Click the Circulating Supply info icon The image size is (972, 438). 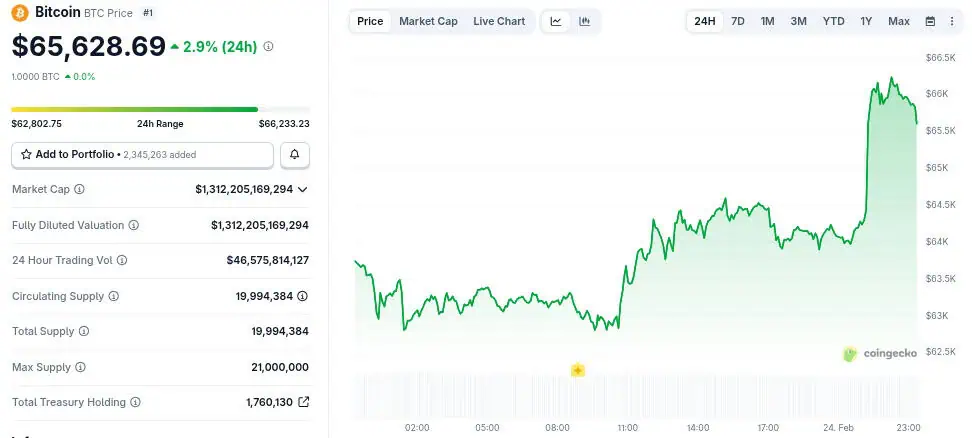tap(114, 296)
